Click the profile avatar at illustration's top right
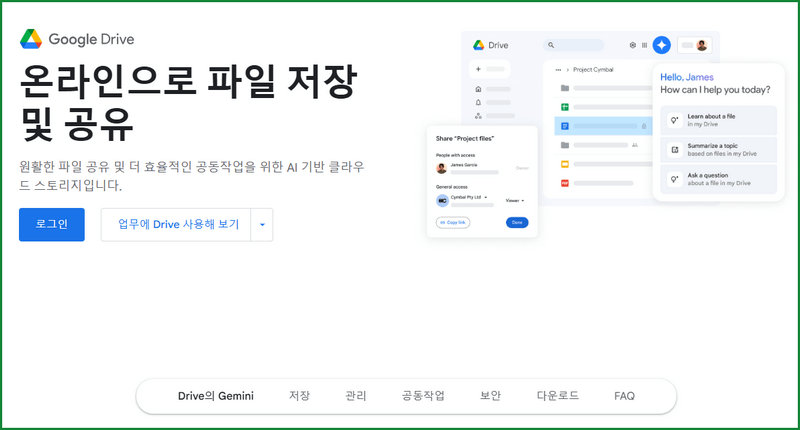 (x=702, y=45)
